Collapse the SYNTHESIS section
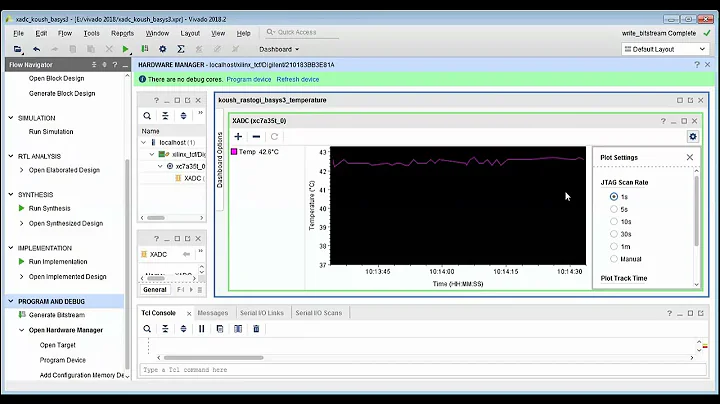720x404 pixels. pyautogui.click(x=11, y=194)
